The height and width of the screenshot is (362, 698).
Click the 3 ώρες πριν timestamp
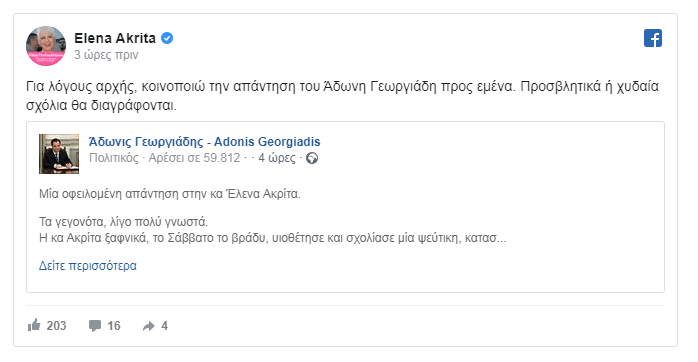[x=106, y=55]
